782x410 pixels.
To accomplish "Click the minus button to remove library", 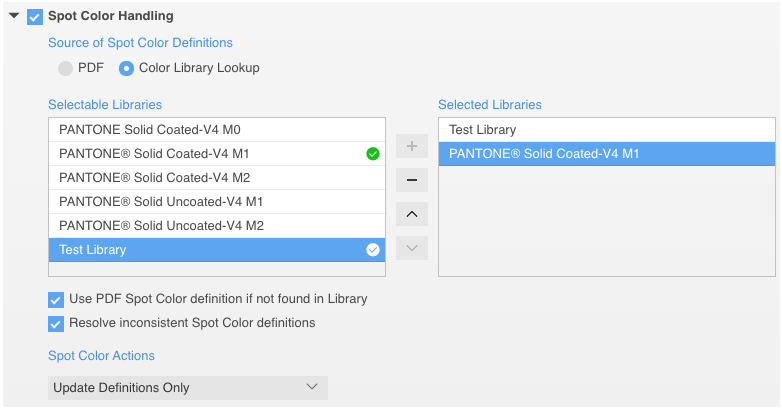I will [x=411, y=181].
